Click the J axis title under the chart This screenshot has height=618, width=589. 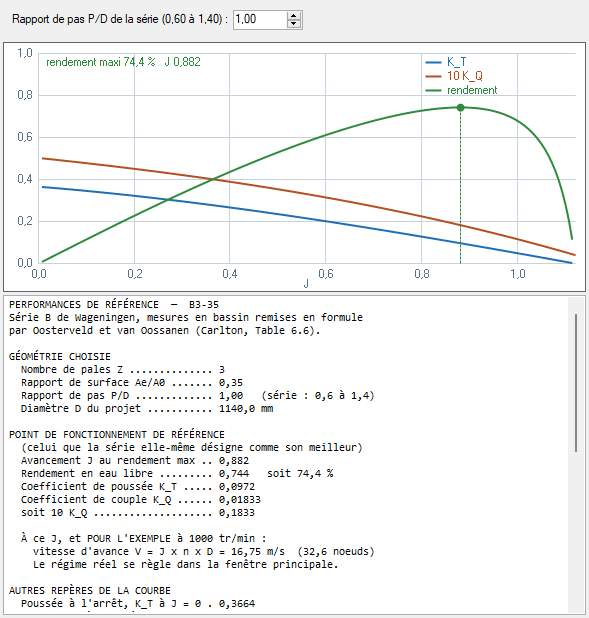[306, 283]
